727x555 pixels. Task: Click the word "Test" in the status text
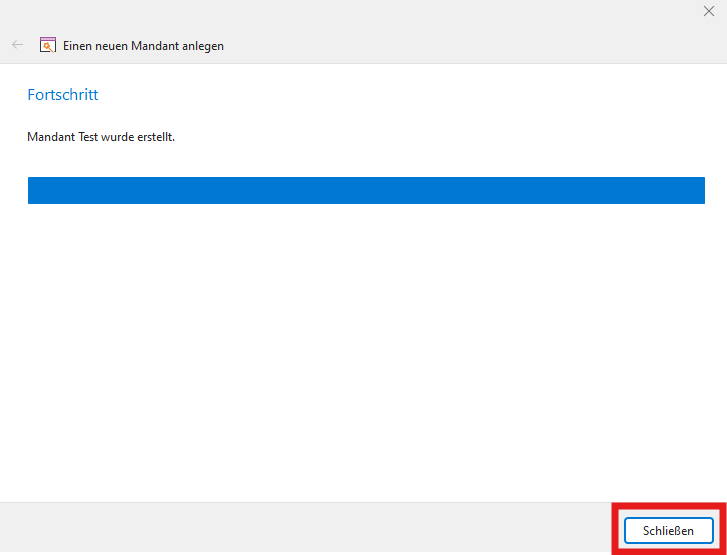[88, 137]
